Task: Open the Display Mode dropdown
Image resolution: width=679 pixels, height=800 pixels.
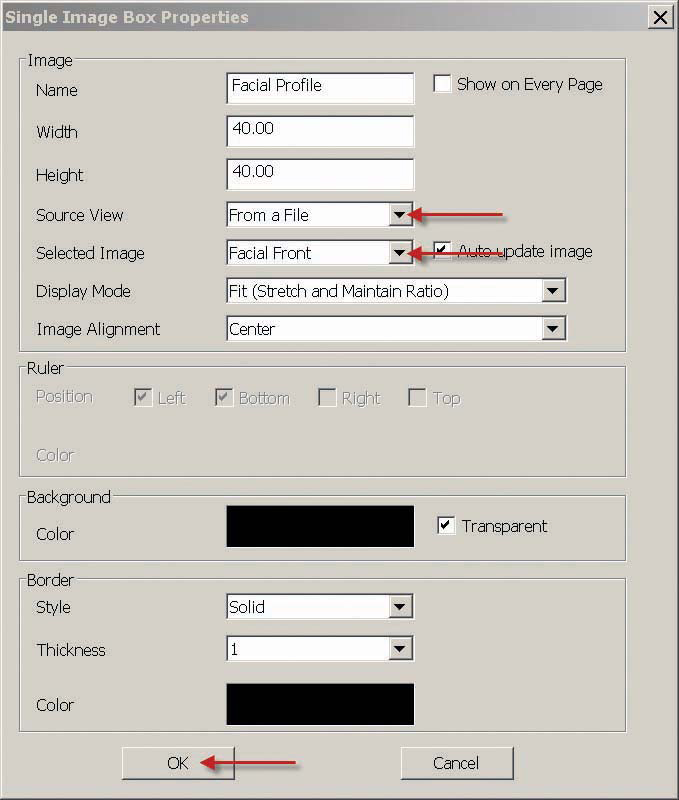Action: (553, 291)
